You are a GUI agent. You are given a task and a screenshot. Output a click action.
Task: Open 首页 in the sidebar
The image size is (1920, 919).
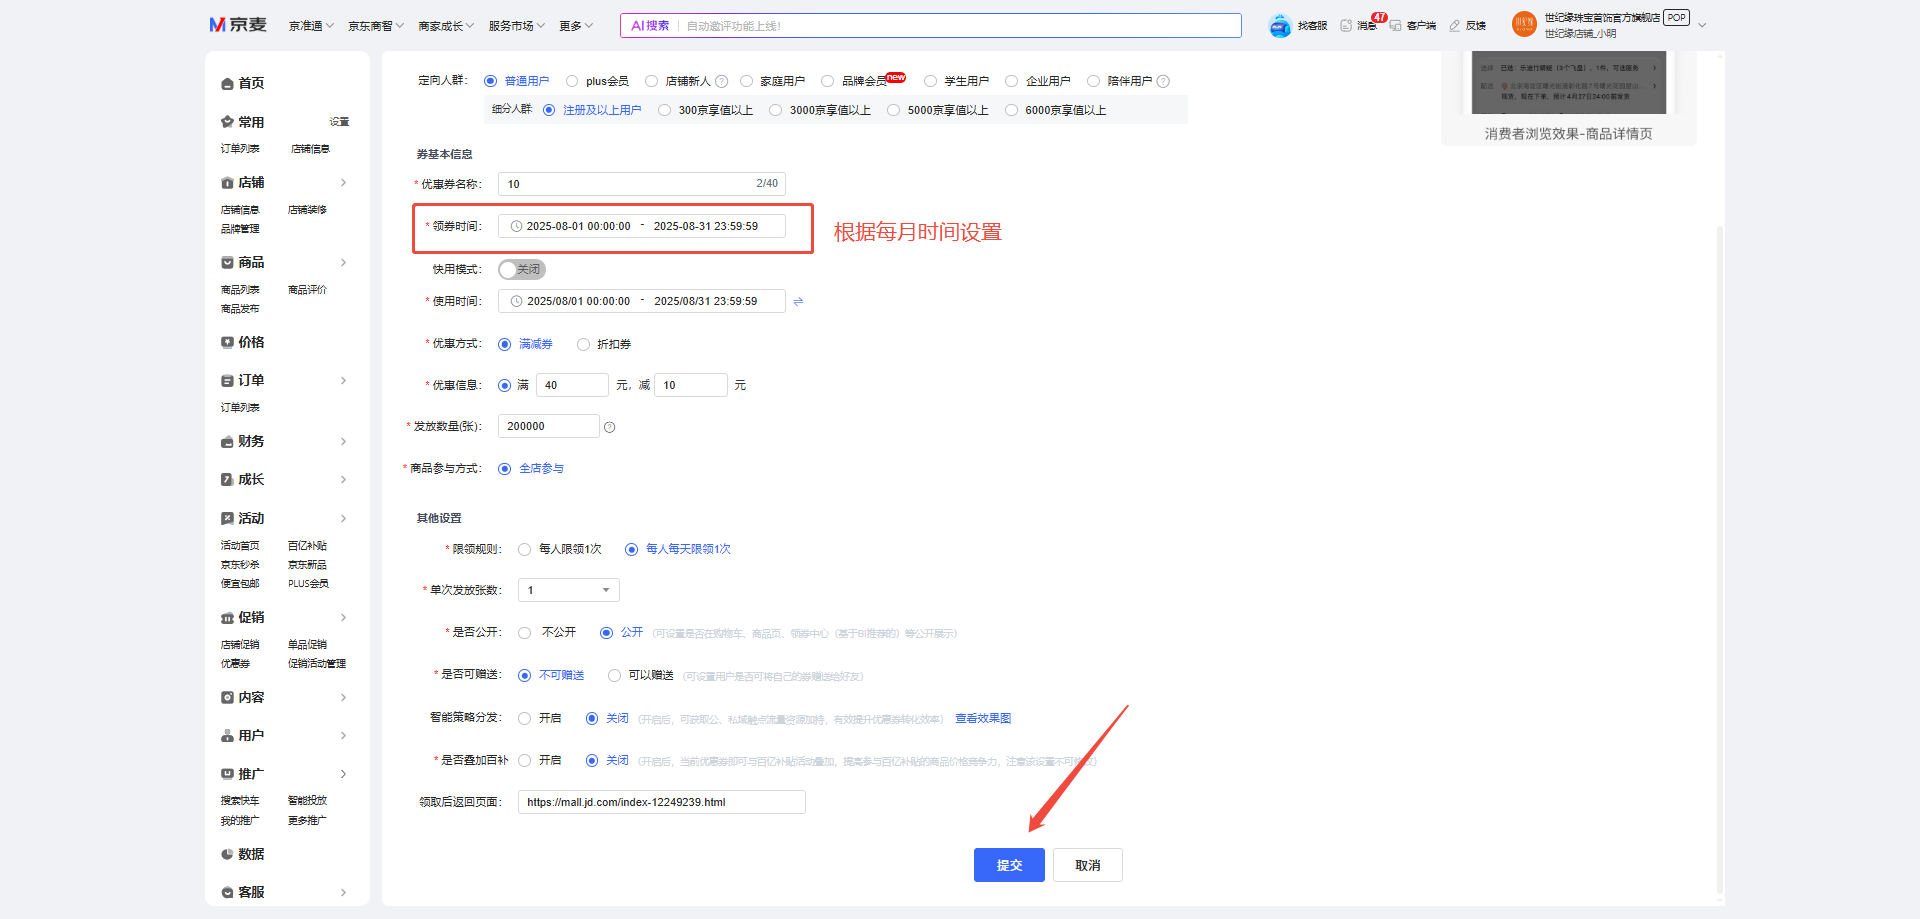[x=250, y=83]
